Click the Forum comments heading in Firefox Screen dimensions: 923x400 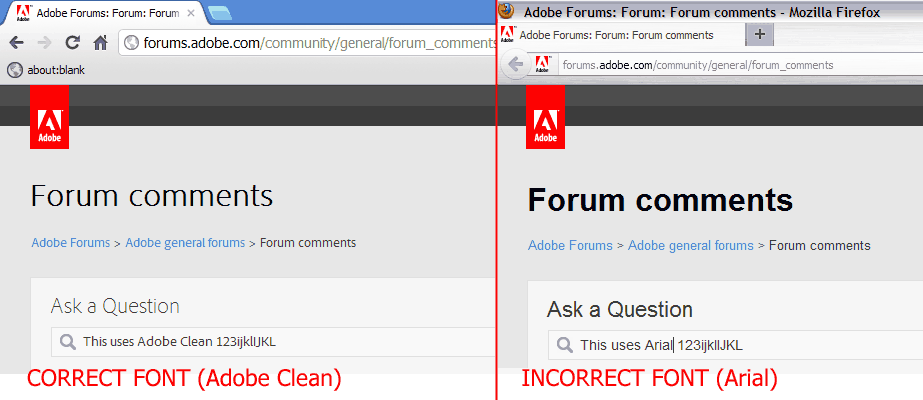click(x=660, y=200)
